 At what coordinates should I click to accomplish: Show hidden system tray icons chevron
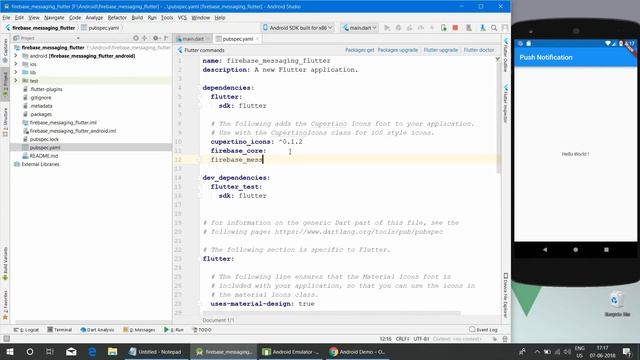537,351
